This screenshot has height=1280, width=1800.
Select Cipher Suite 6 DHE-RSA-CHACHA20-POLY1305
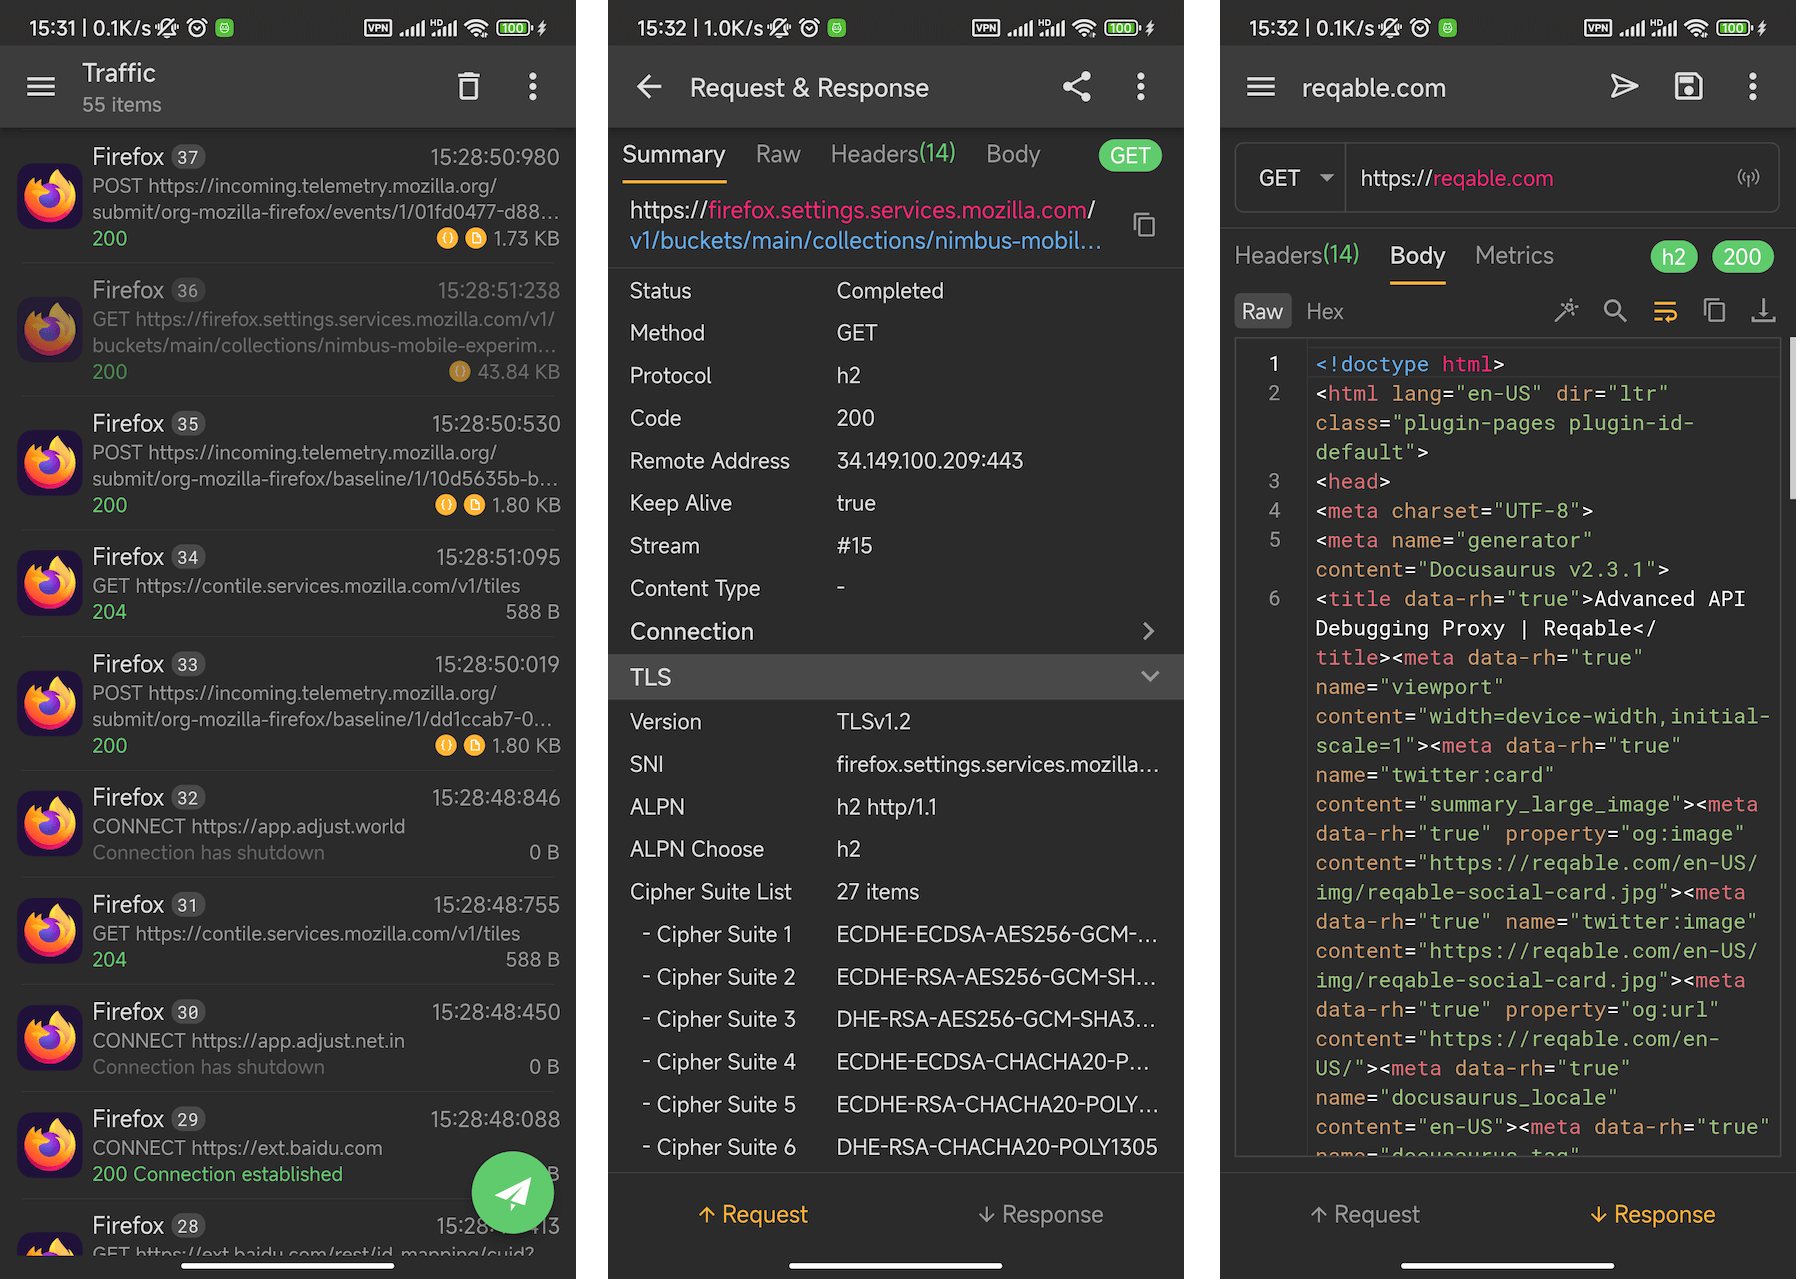click(x=896, y=1147)
